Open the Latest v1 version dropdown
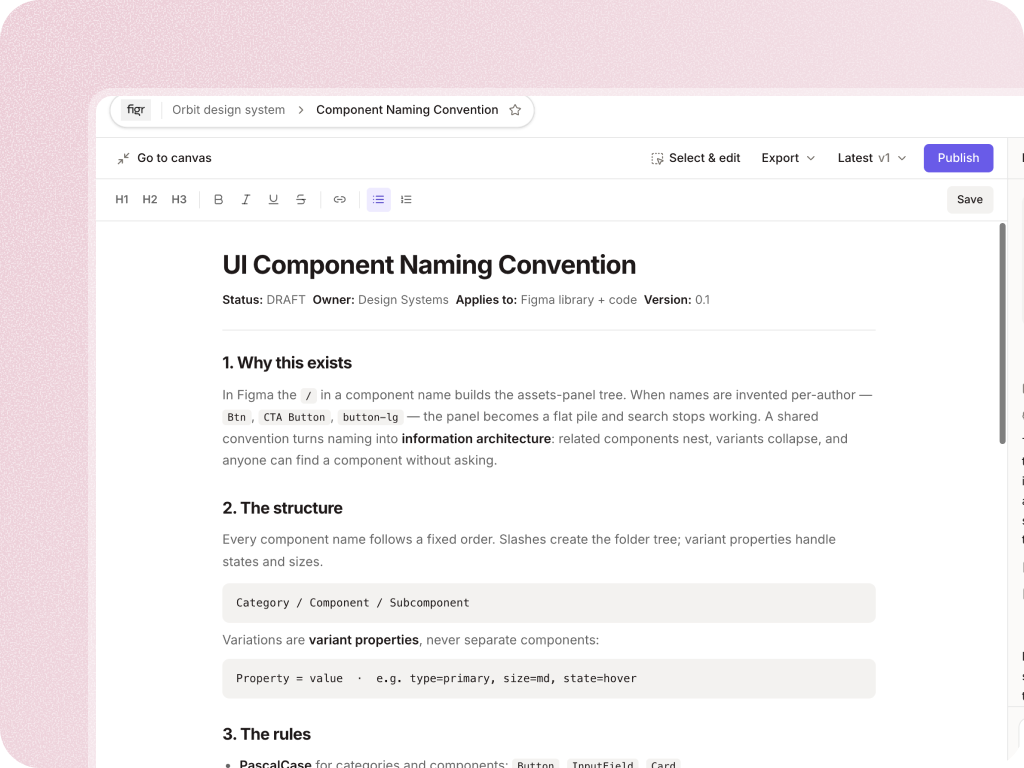This screenshot has width=1024, height=768. [872, 158]
